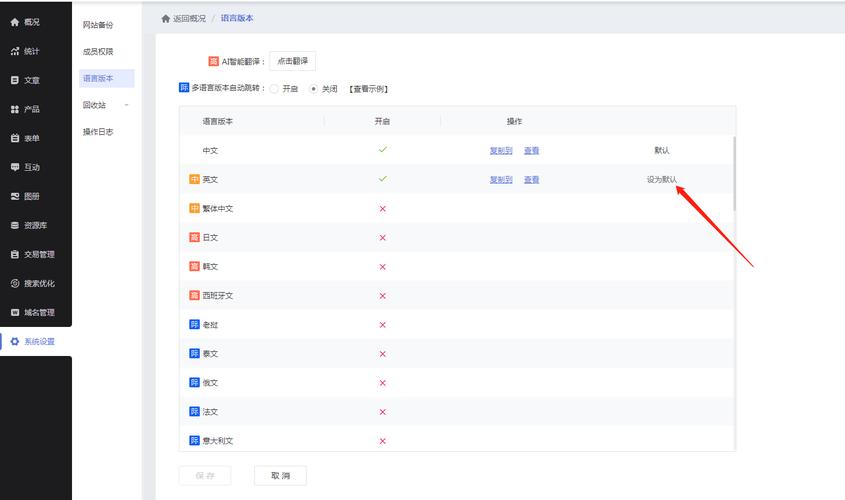
Task: Open 系统设置 via its gear icon
Action: click(14, 342)
